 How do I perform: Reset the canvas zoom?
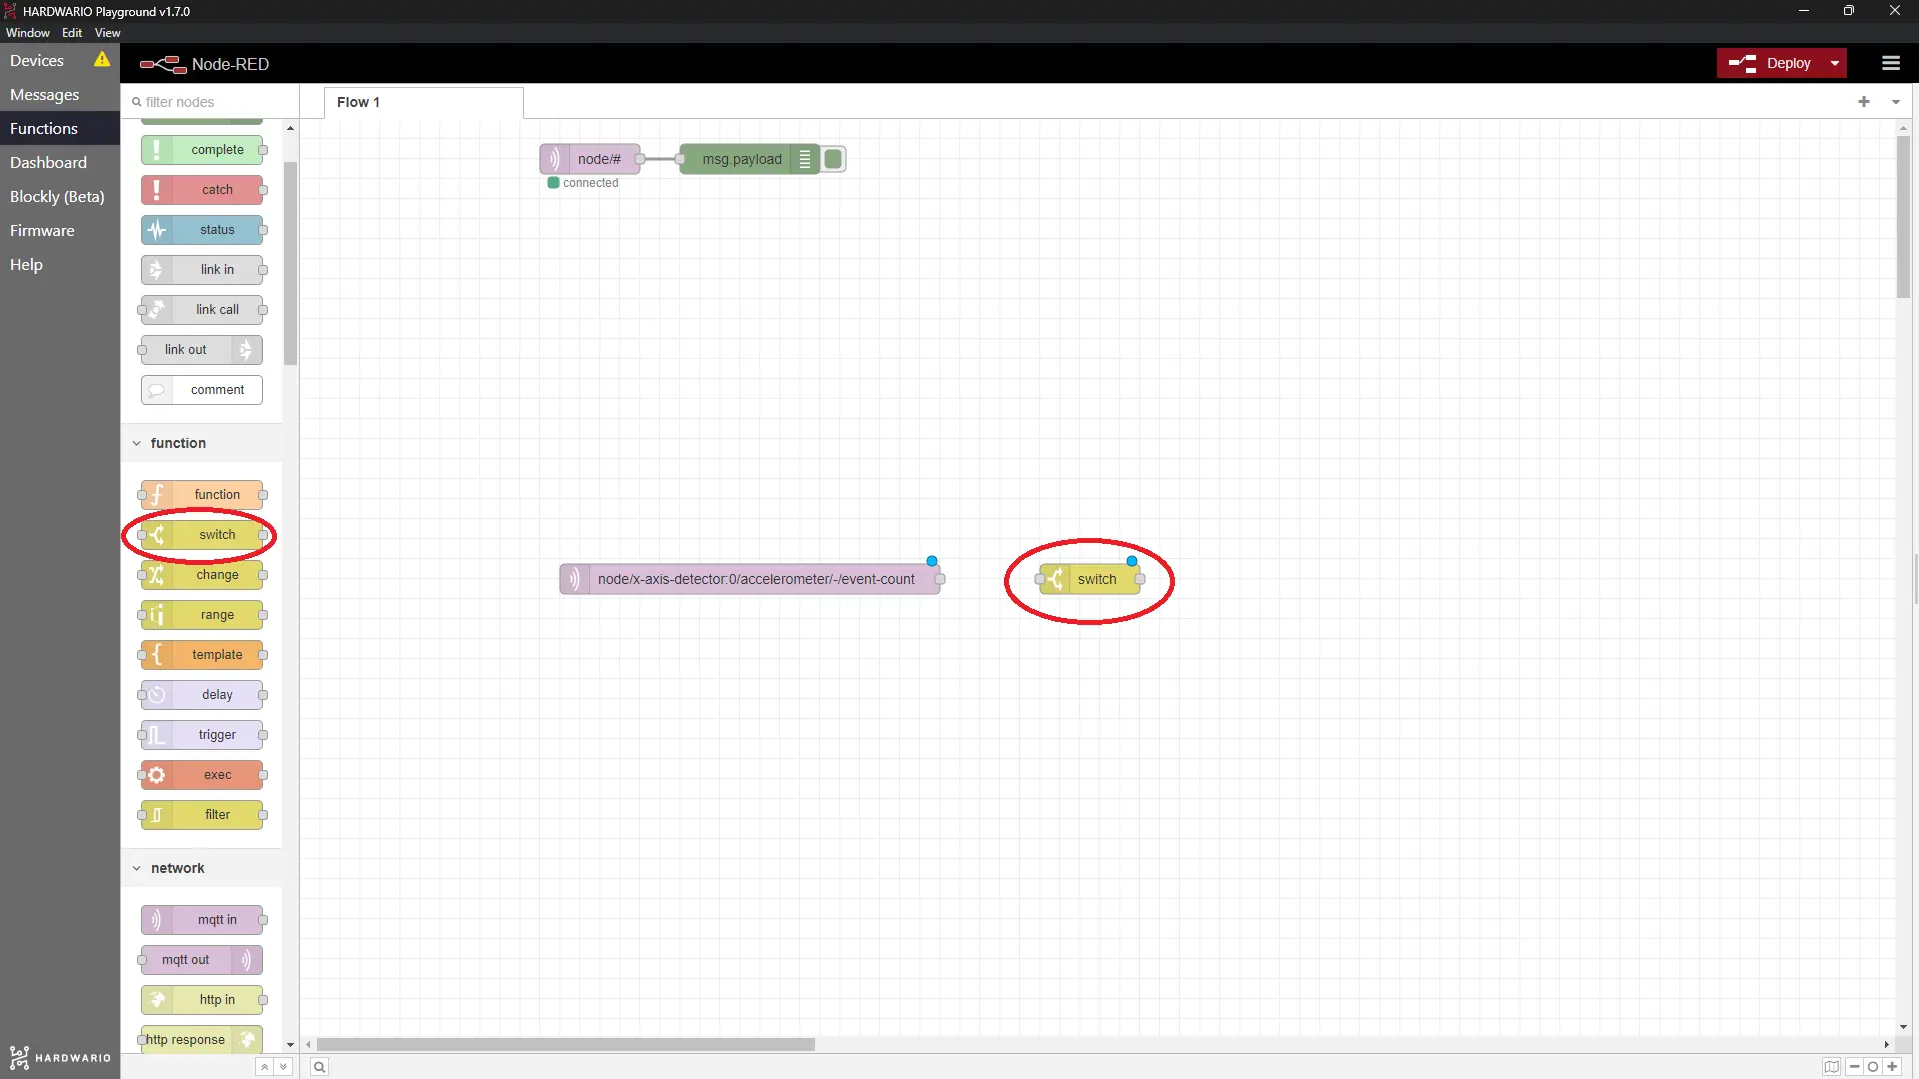click(x=1873, y=1067)
